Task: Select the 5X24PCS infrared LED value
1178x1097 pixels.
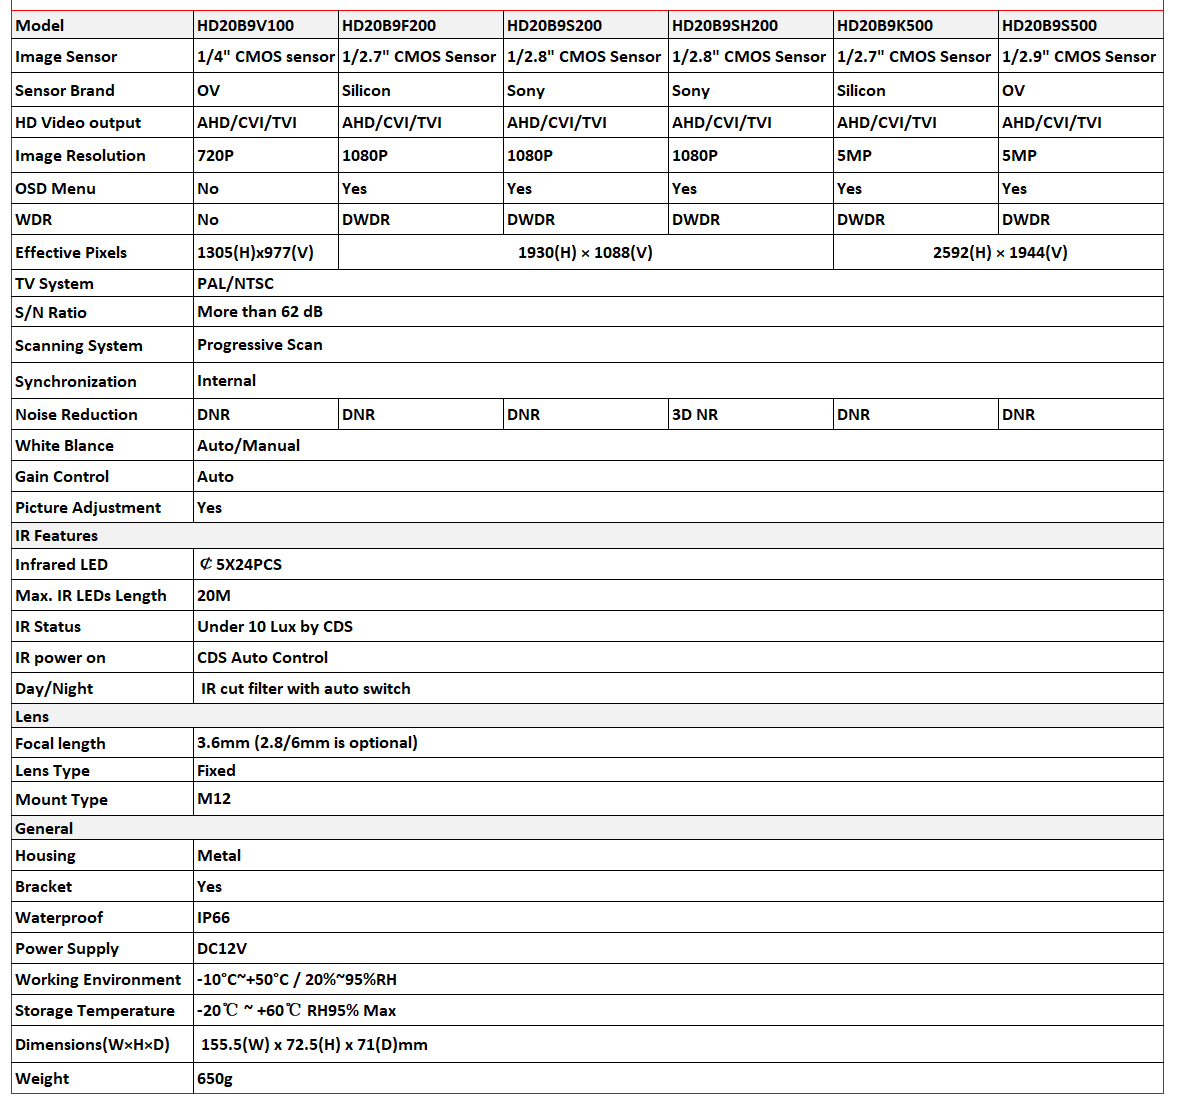Action: [x=241, y=564]
